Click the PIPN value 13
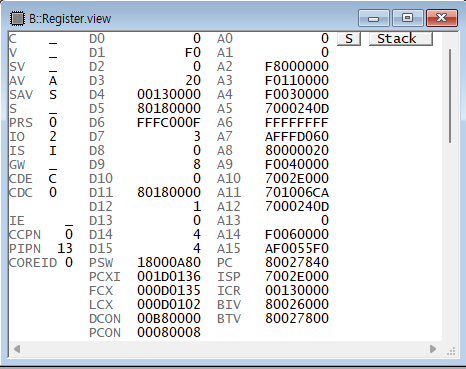The image size is (466, 369). pos(65,249)
